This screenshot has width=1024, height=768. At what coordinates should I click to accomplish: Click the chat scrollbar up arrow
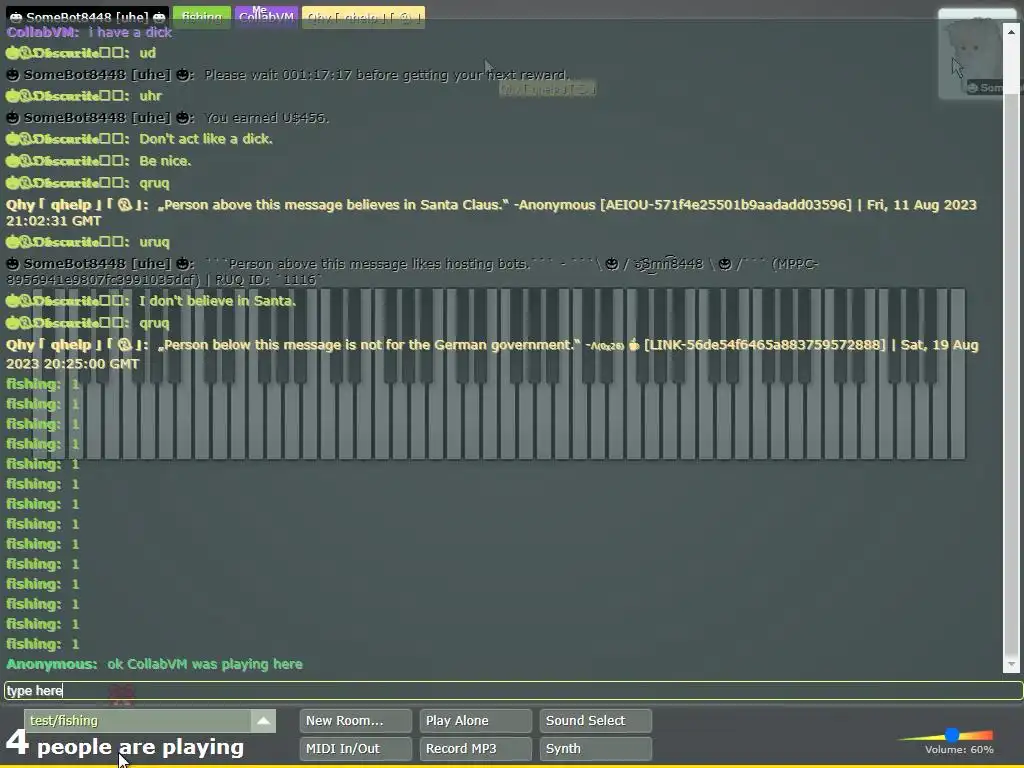pyautogui.click(x=1011, y=31)
